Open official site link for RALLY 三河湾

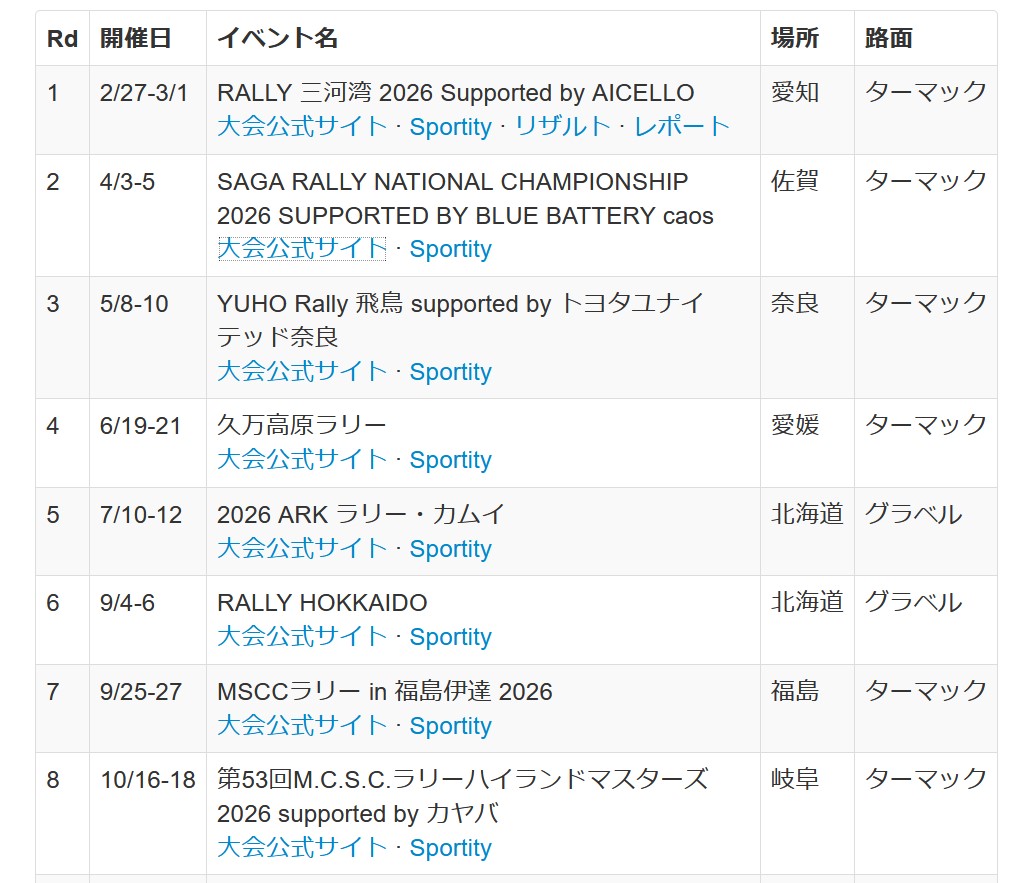[302, 127]
